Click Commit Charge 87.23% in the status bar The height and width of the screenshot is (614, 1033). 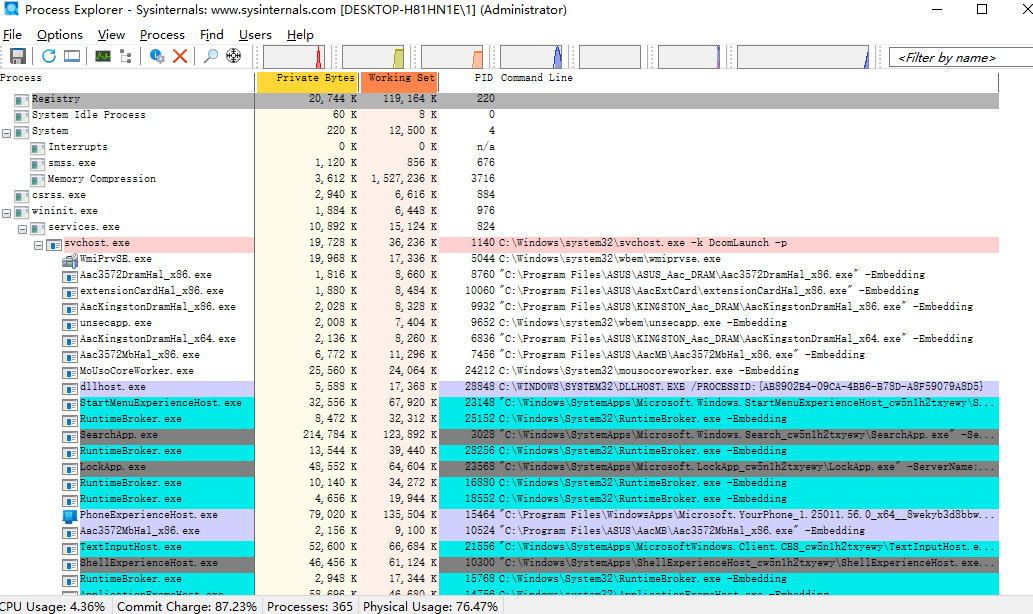(187, 606)
